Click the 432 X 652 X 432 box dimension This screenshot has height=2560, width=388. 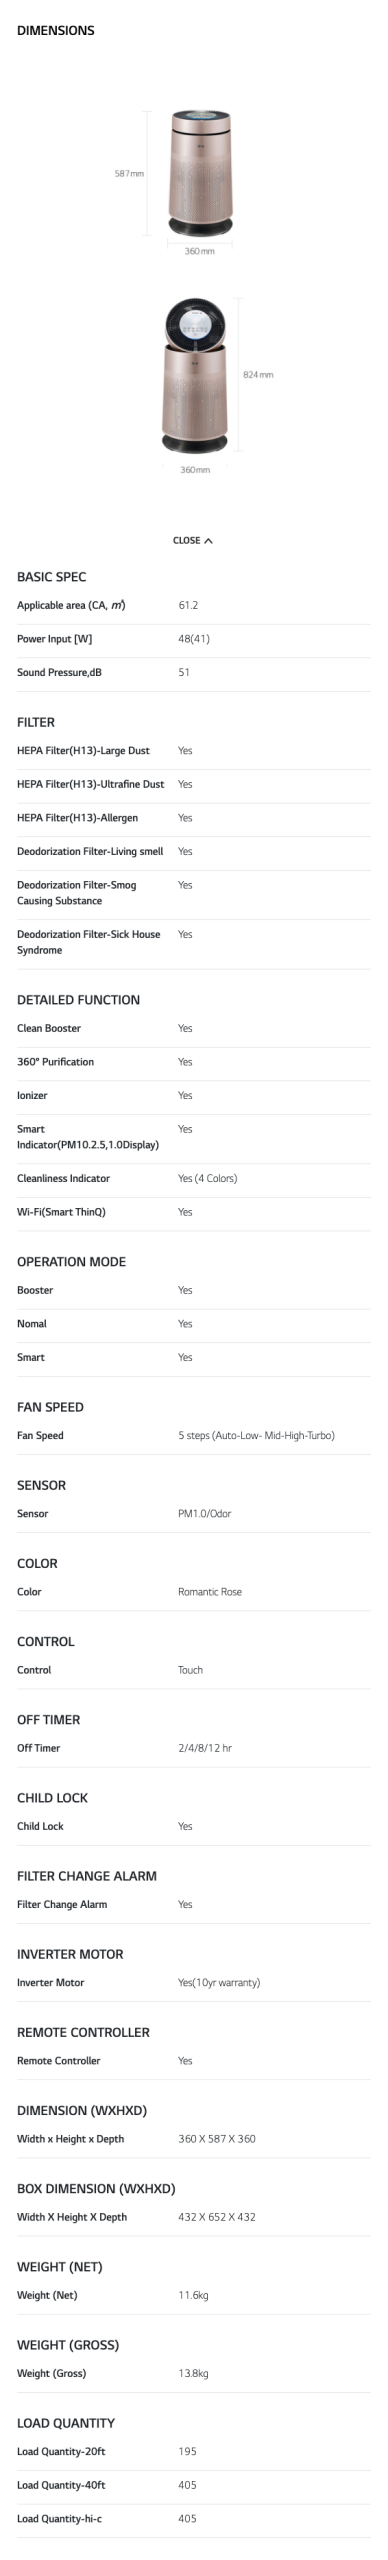click(x=217, y=2217)
